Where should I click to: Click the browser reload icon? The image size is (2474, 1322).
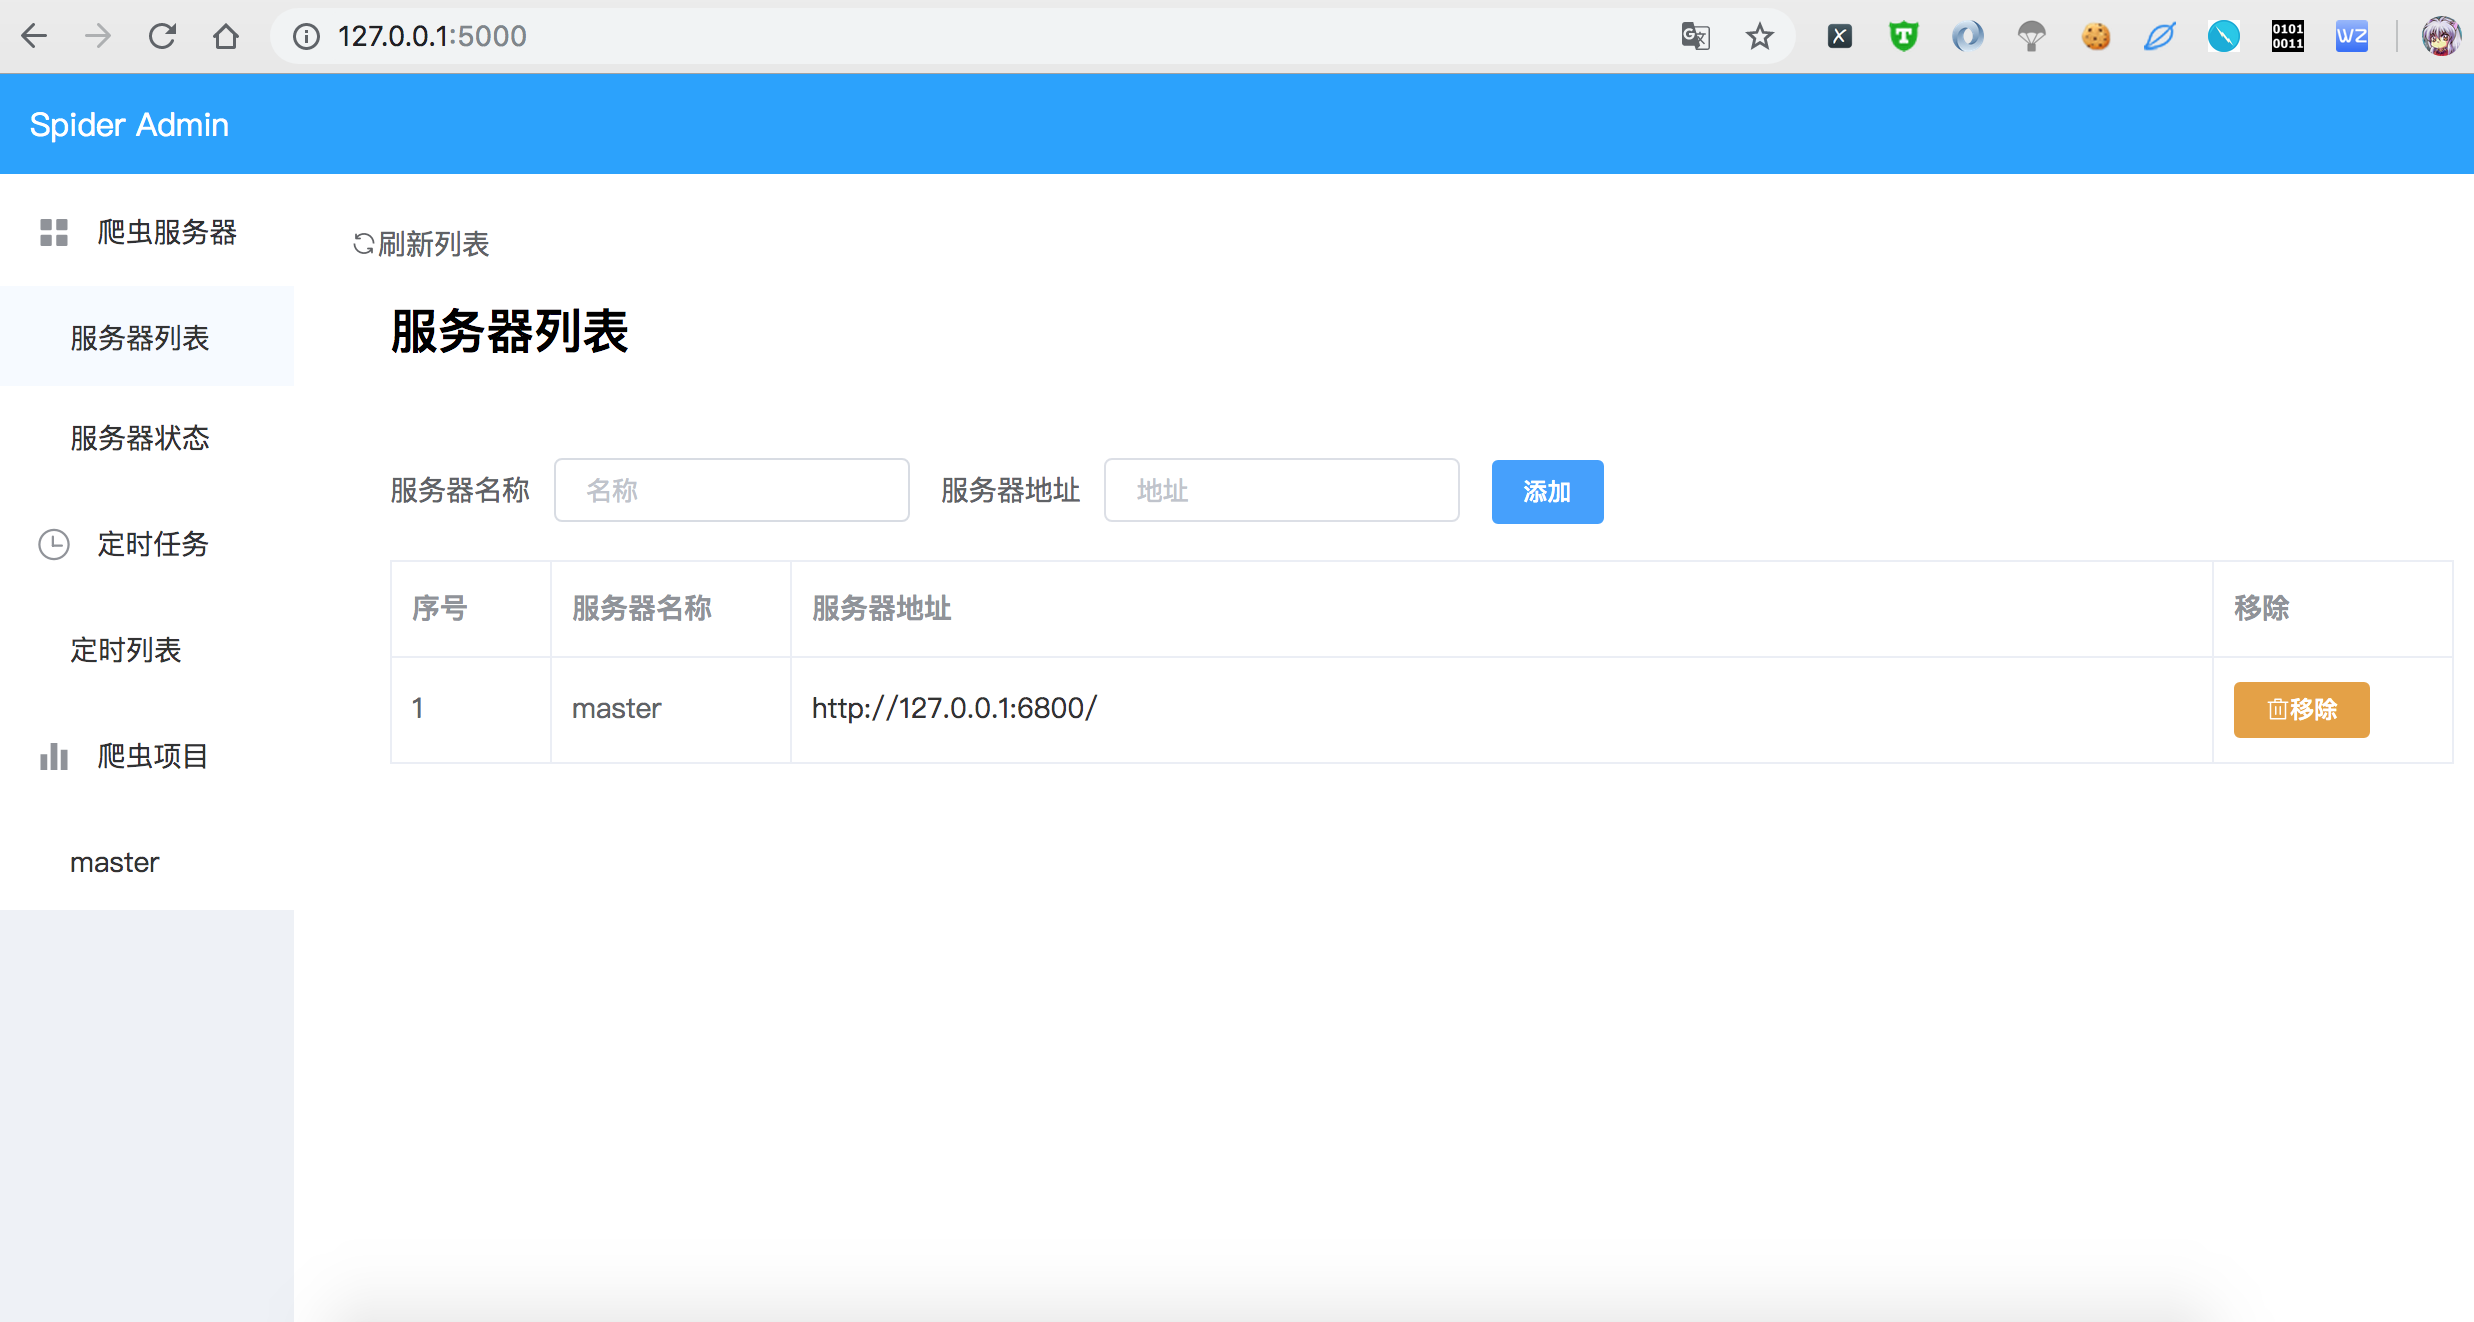(x=162, y=37)
